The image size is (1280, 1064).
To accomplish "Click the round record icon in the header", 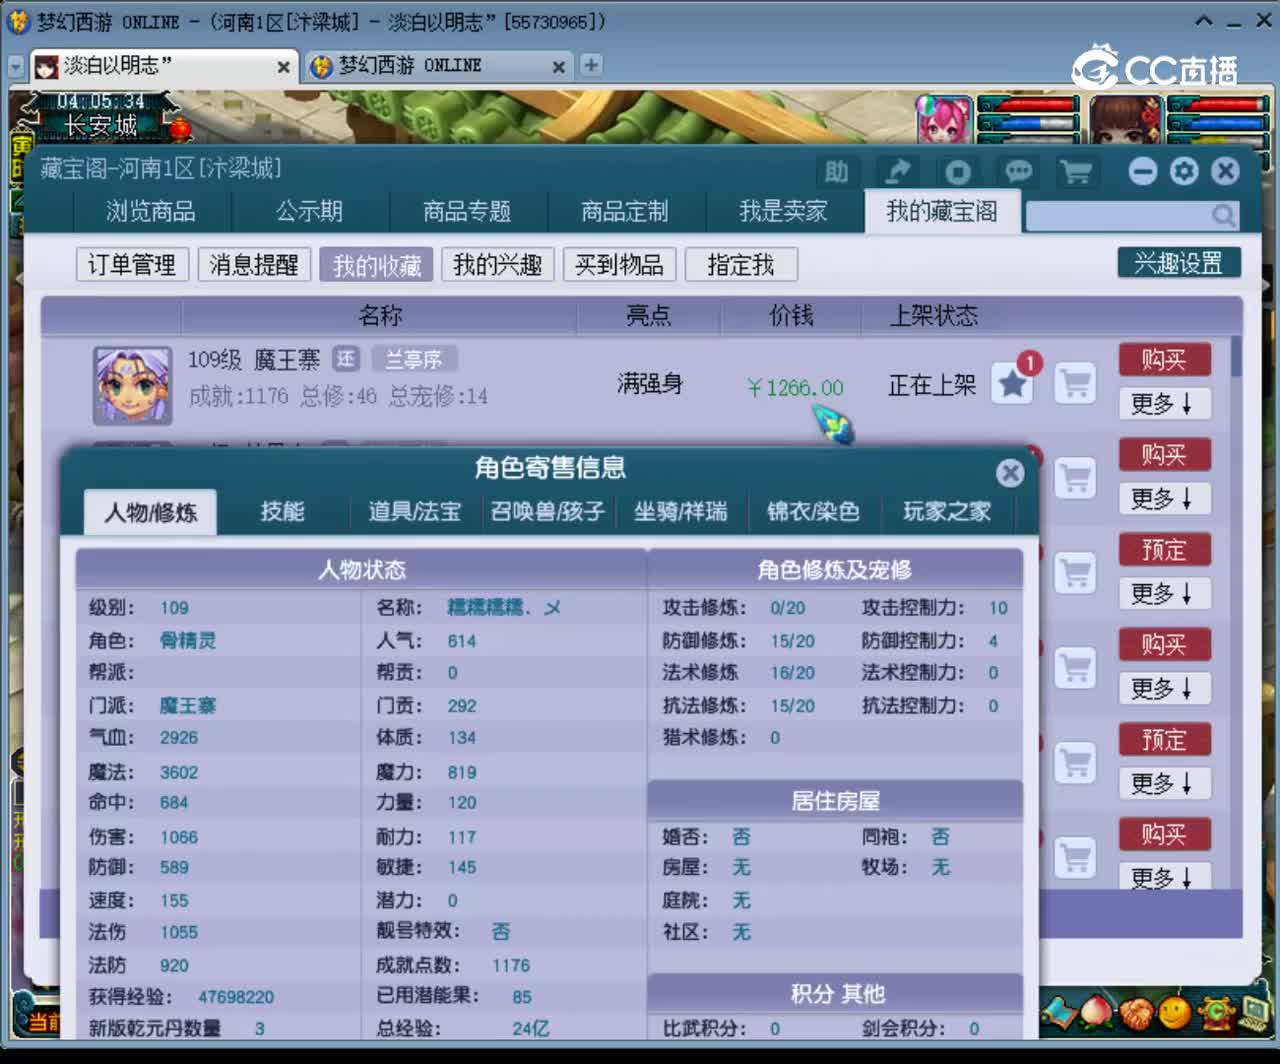I will pyautogui.click(x=957, y=172).
